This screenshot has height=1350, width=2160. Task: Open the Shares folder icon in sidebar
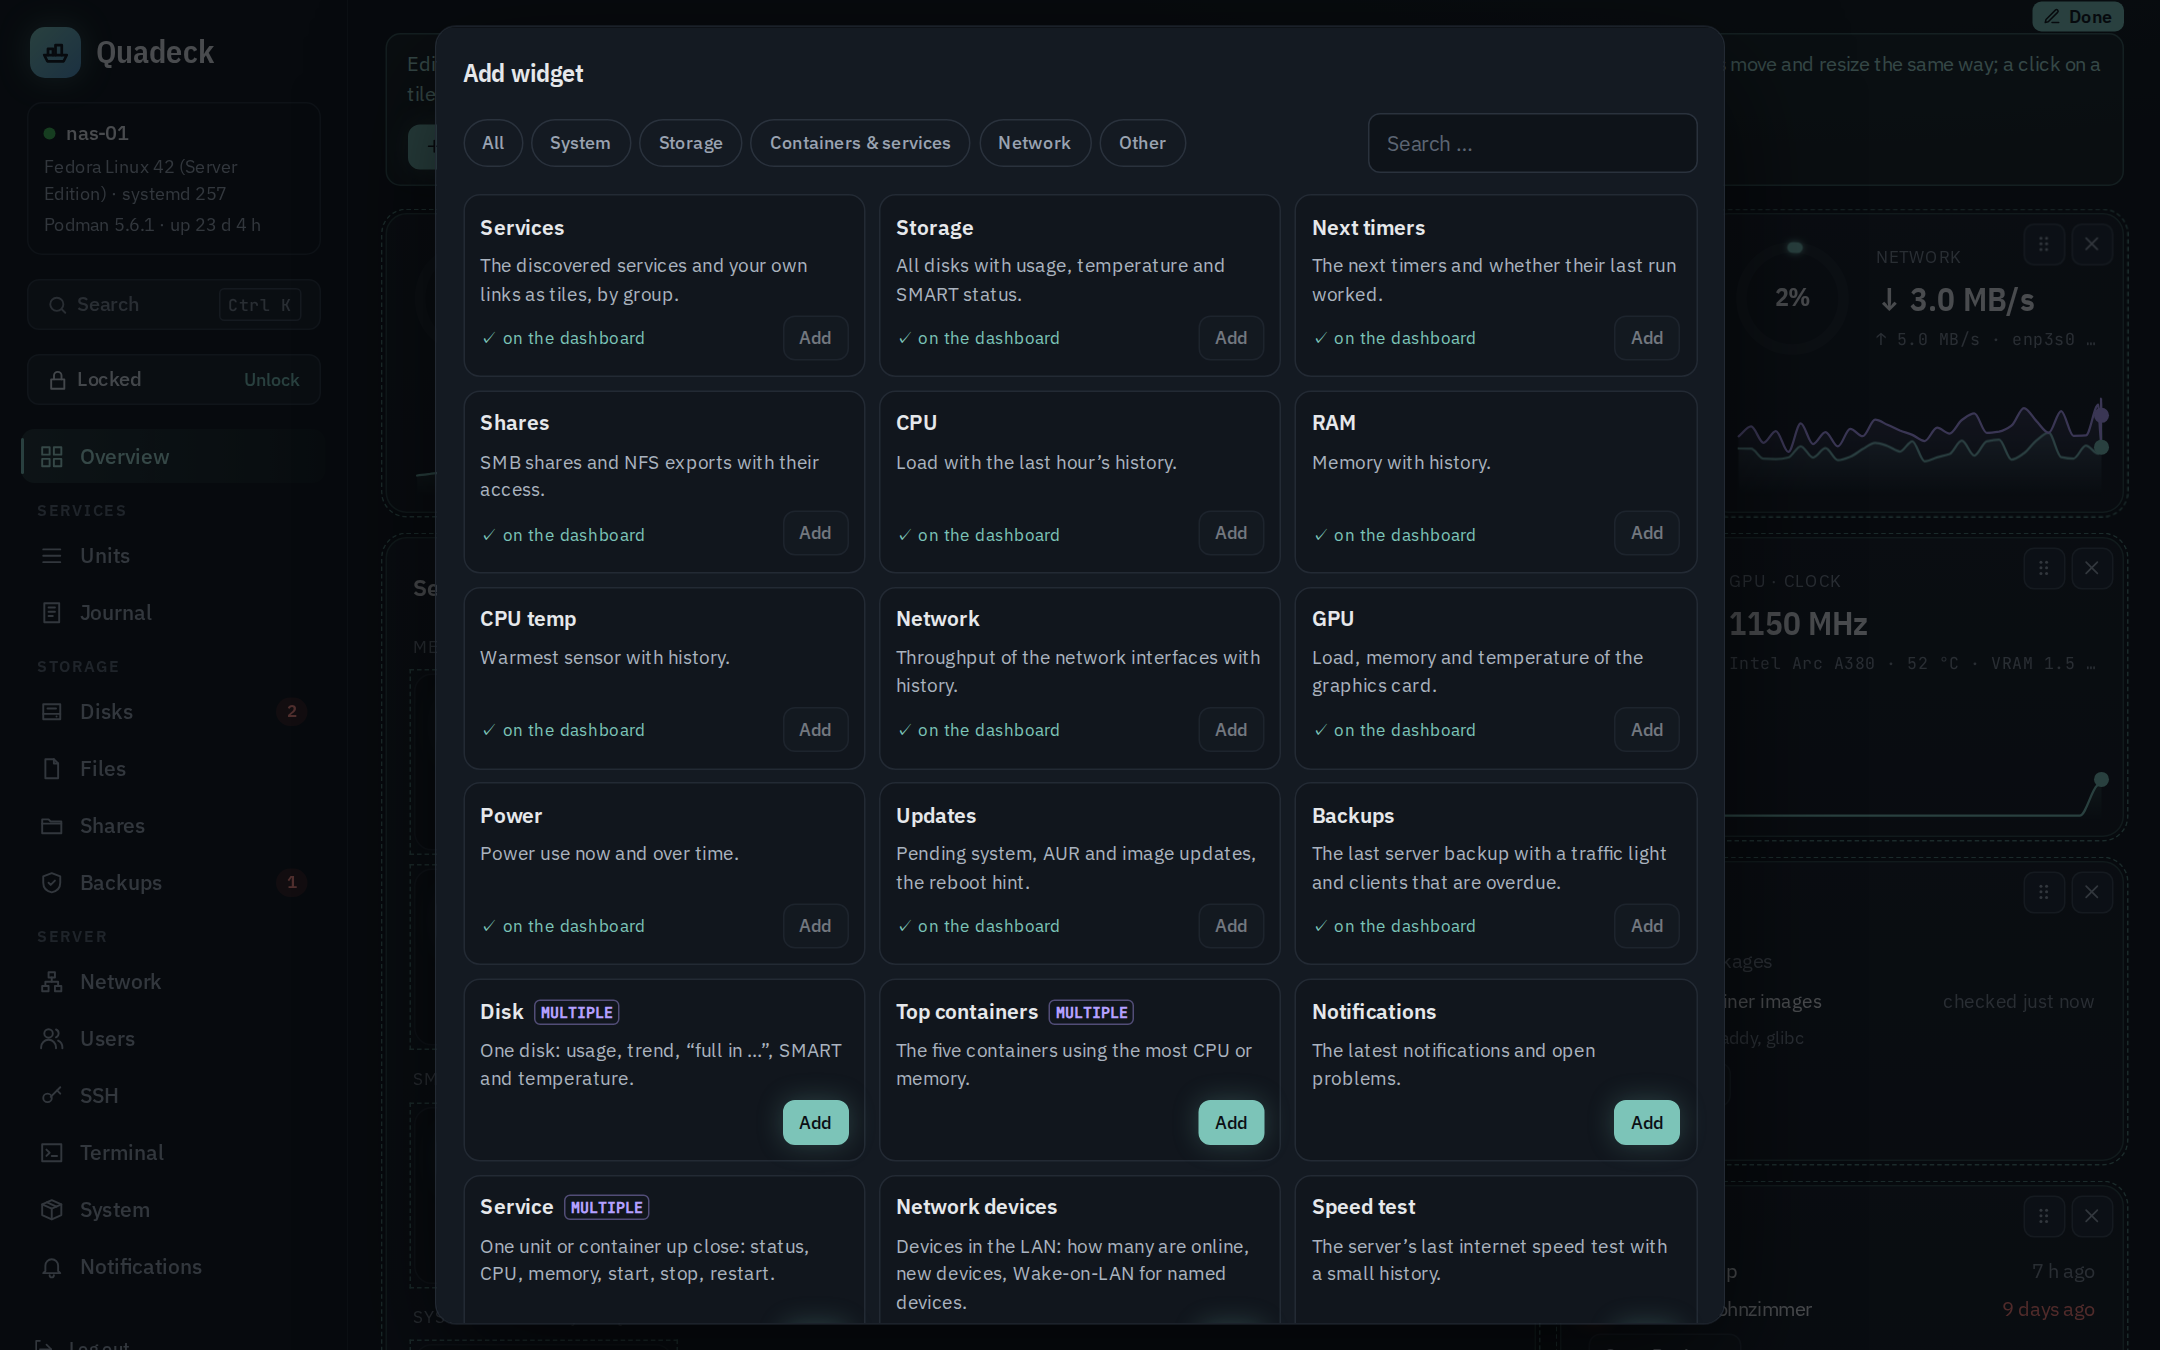click(x=52, y=826)
